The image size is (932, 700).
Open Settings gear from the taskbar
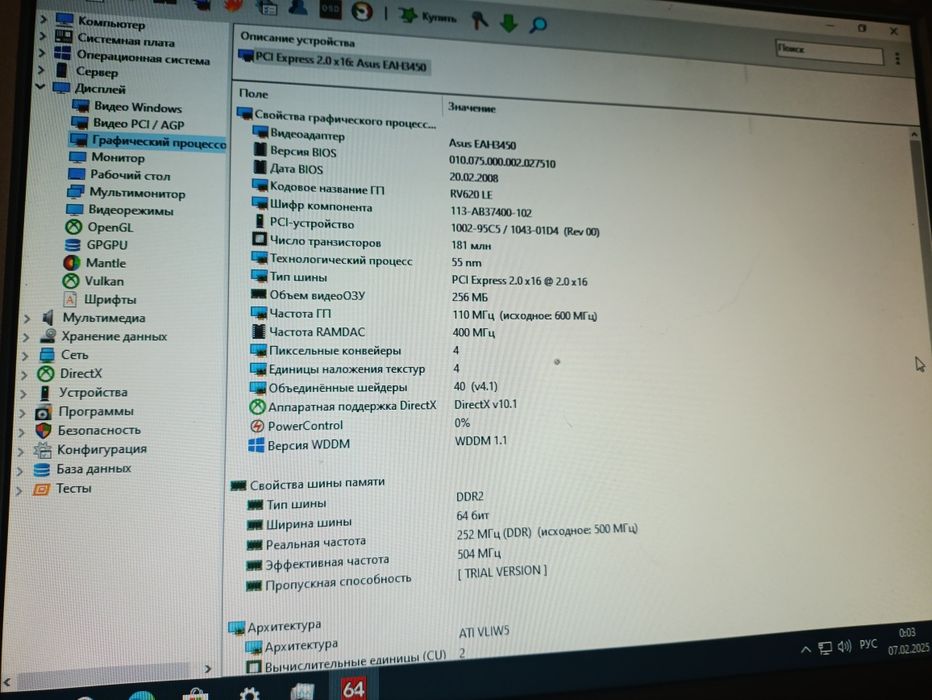click(250, 693)
